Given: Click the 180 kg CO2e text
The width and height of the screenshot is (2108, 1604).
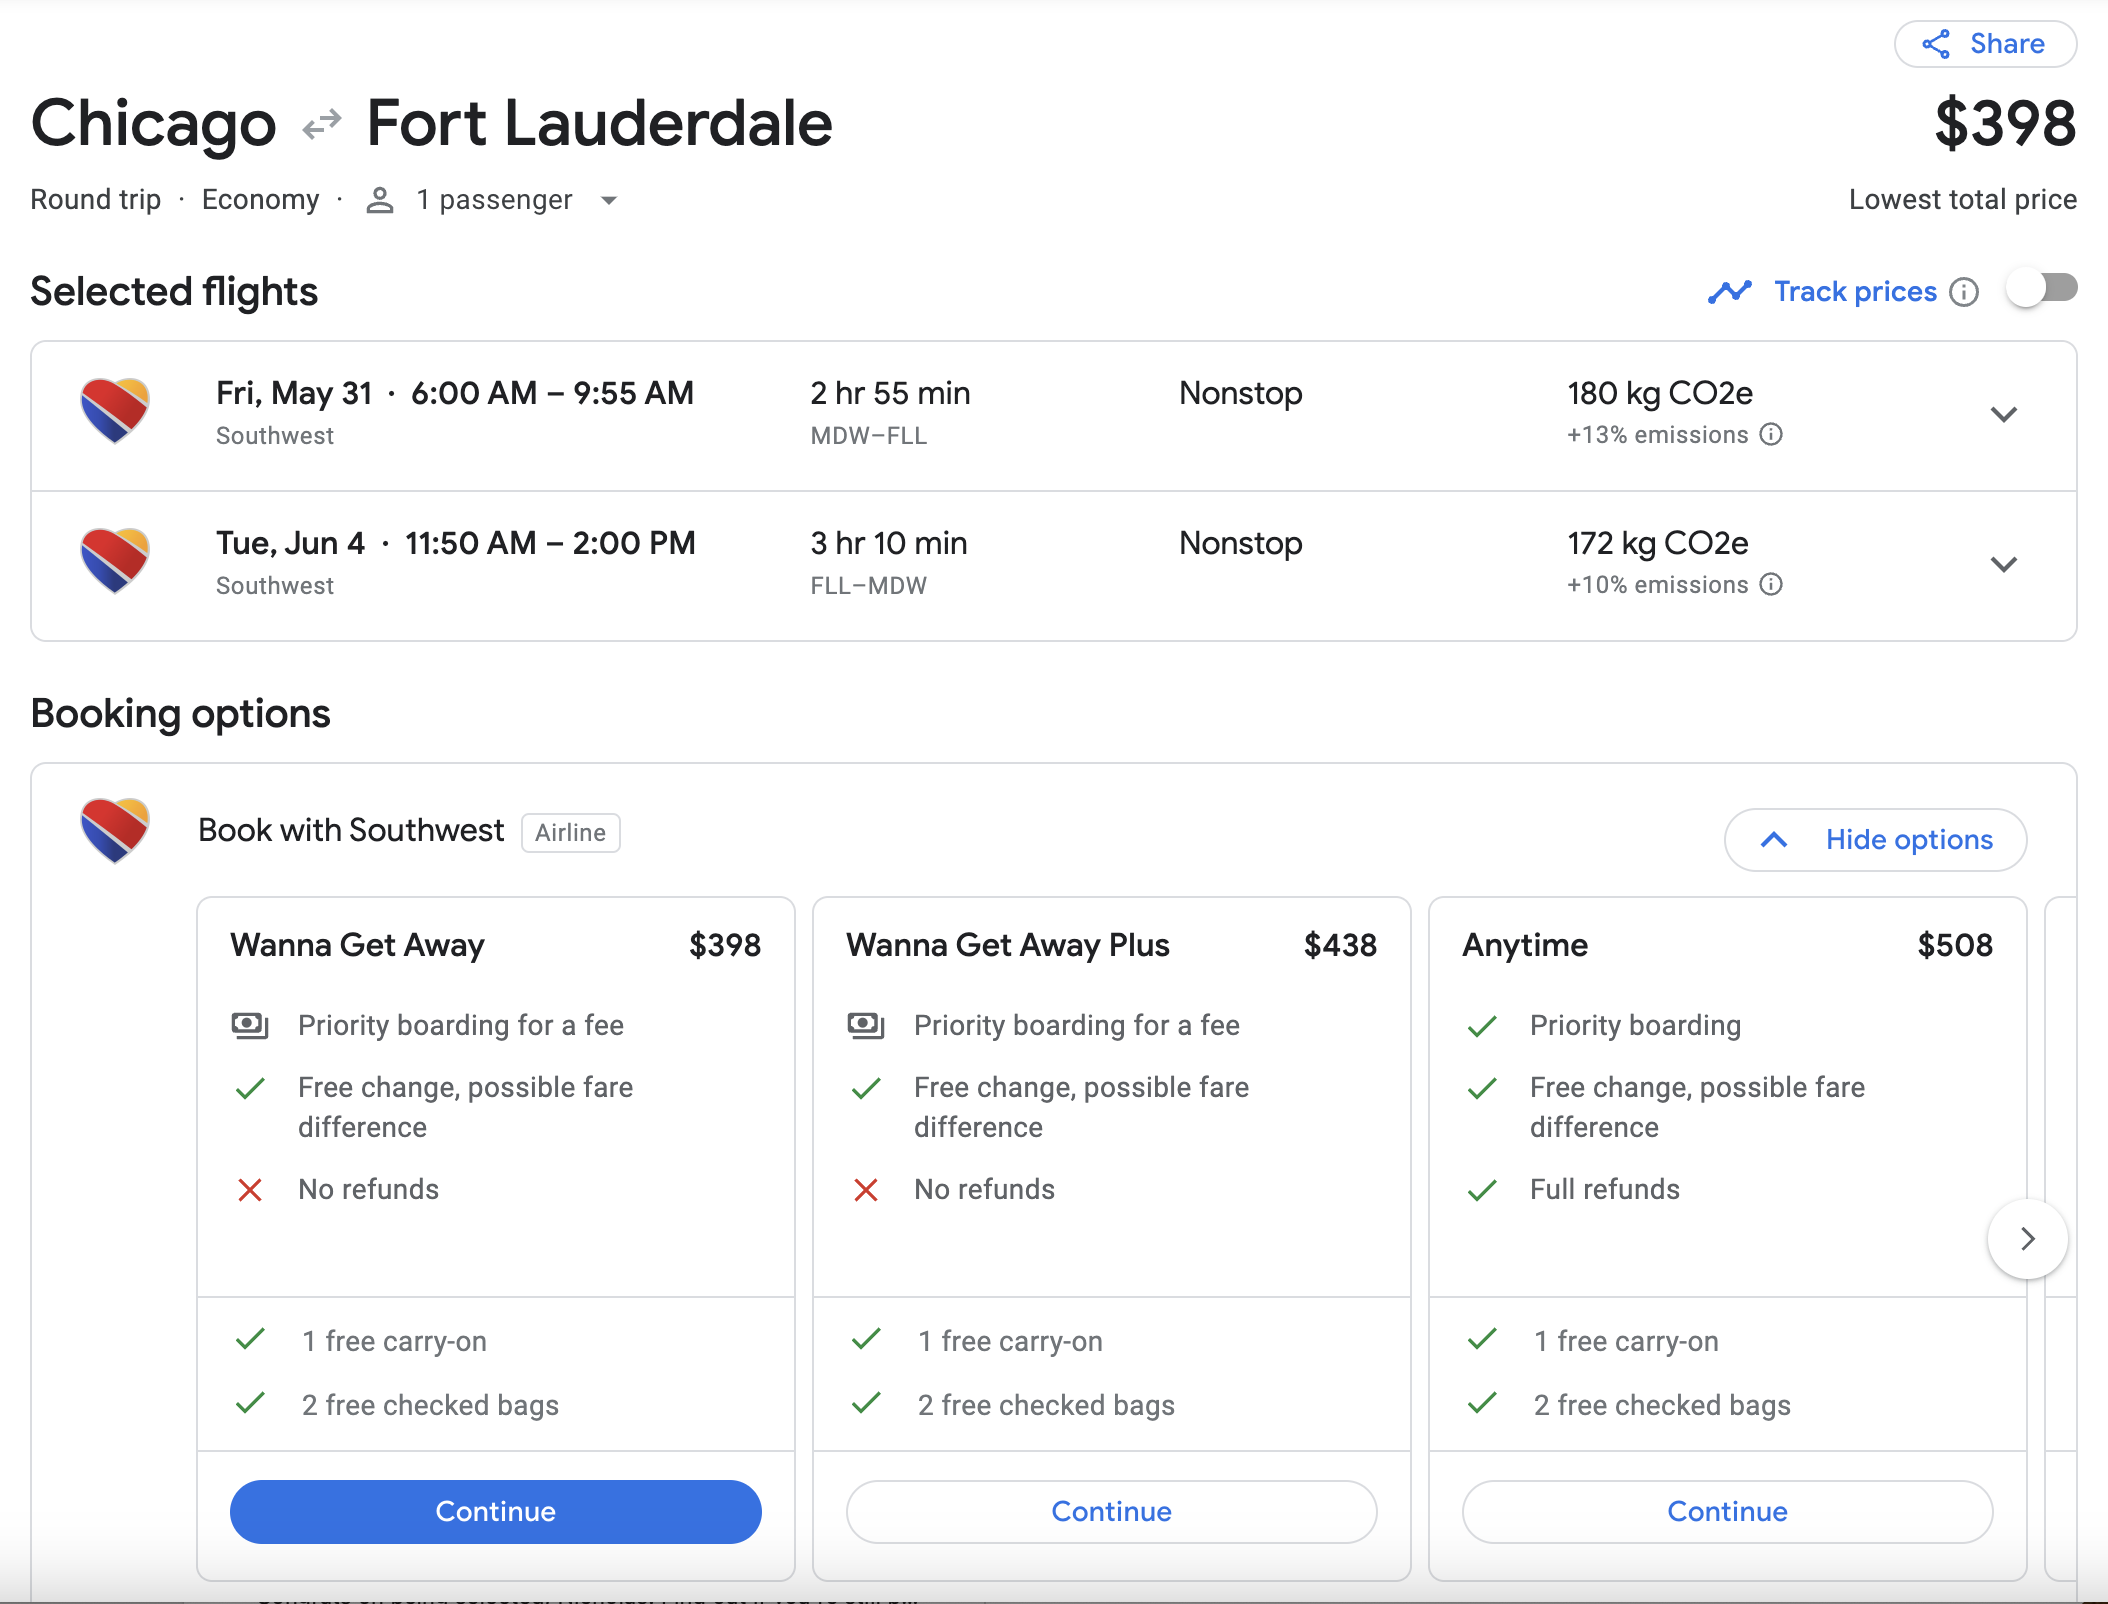Looking at the screenshot, I should click(x=1660, y=393).
